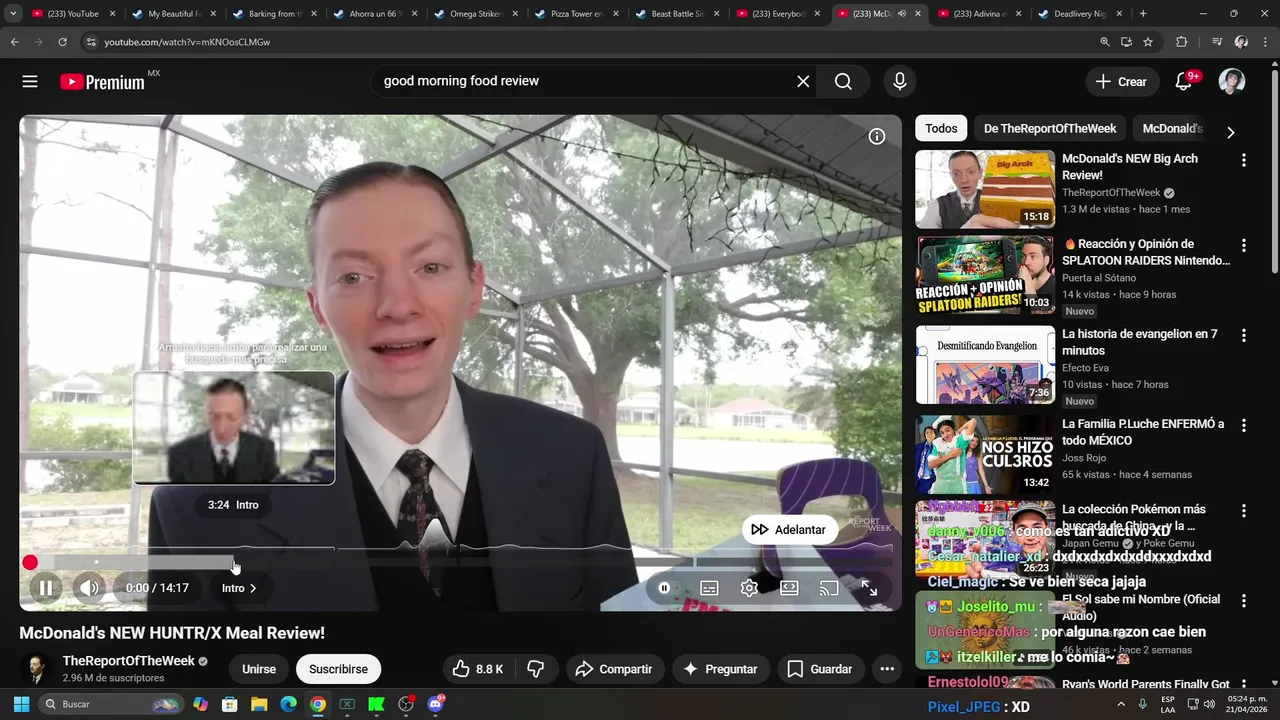The height and width of the screenshot is (720, 1280).
Task: Clear the search box text
Action: 803,82
